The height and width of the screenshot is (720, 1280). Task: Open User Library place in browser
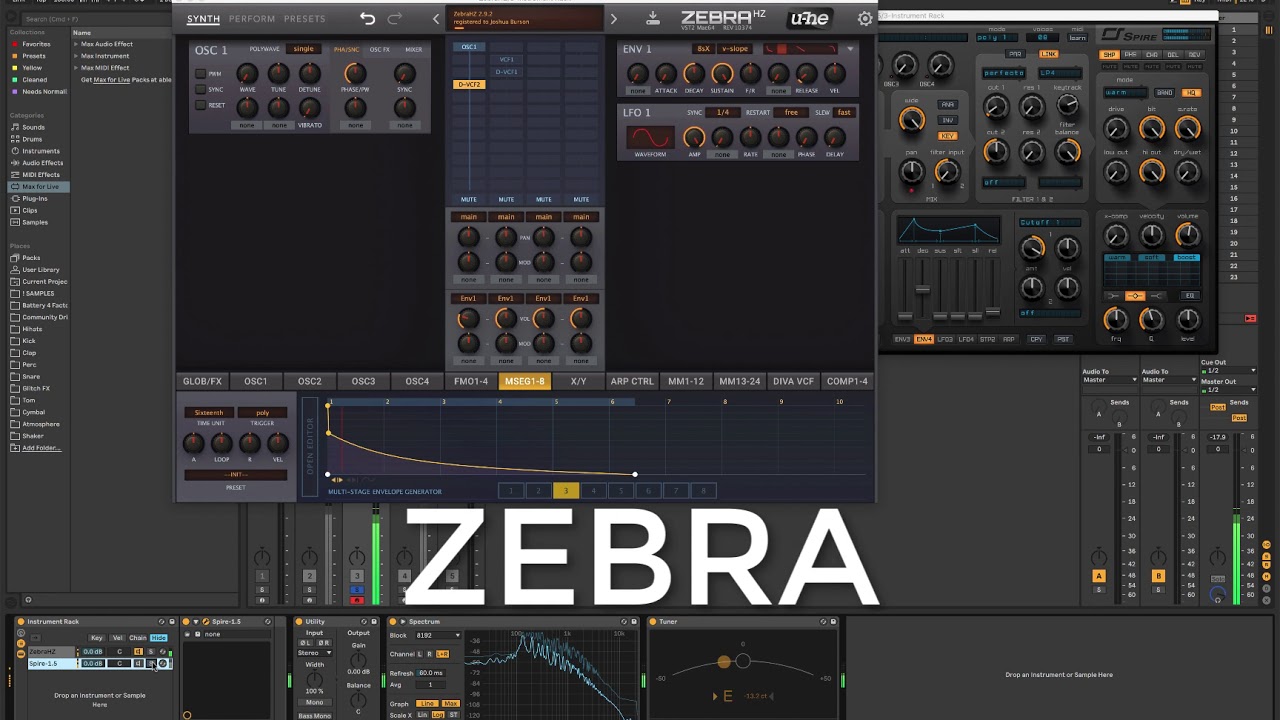tap(41, 270)
